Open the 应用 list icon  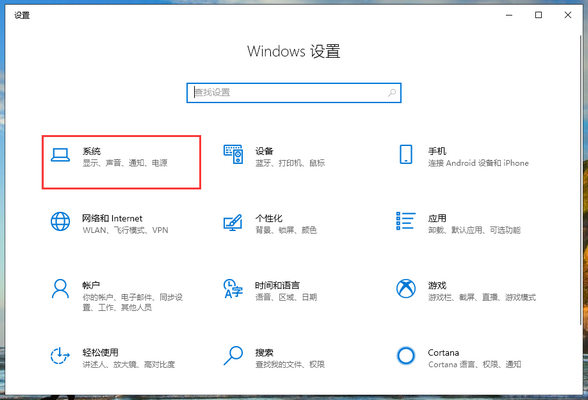406,221
